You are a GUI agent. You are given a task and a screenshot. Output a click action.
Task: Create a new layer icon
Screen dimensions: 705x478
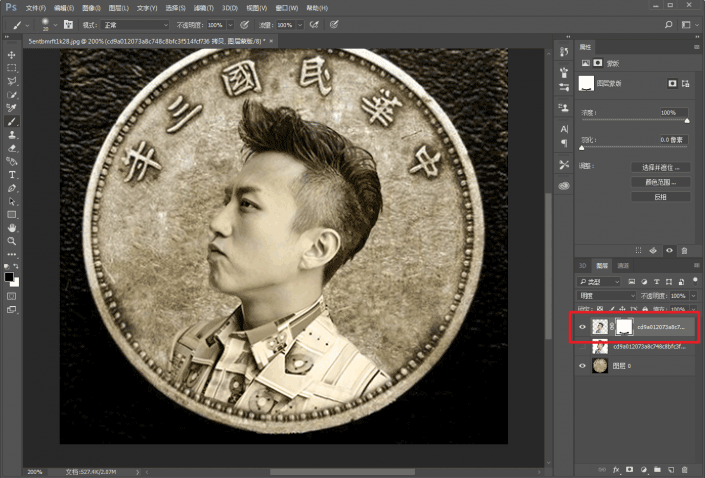[671, 469]
